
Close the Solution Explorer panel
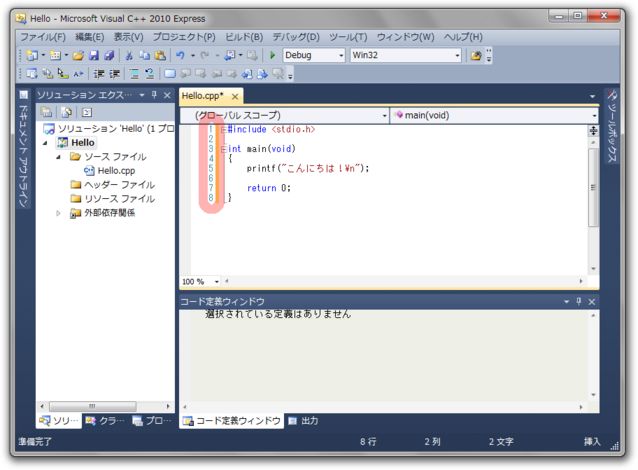[167, 95]
